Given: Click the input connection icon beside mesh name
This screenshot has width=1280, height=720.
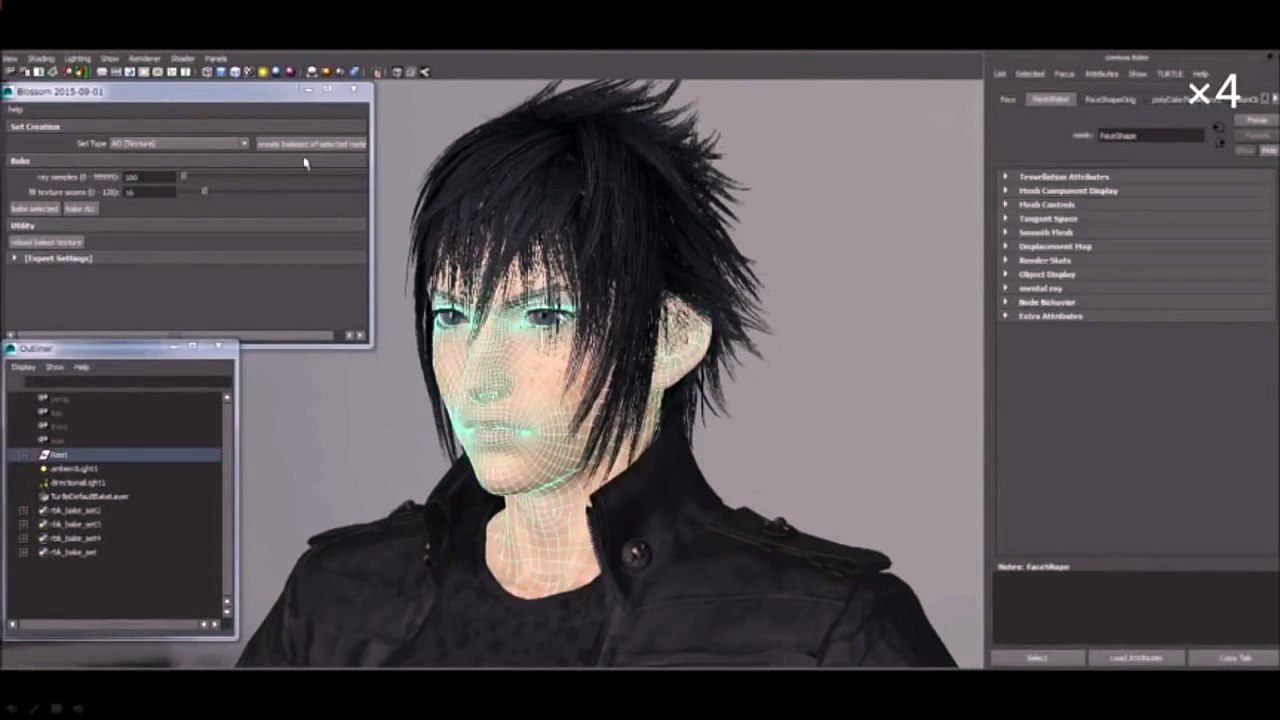Looking at the screenshot, I should (1218, 128).
